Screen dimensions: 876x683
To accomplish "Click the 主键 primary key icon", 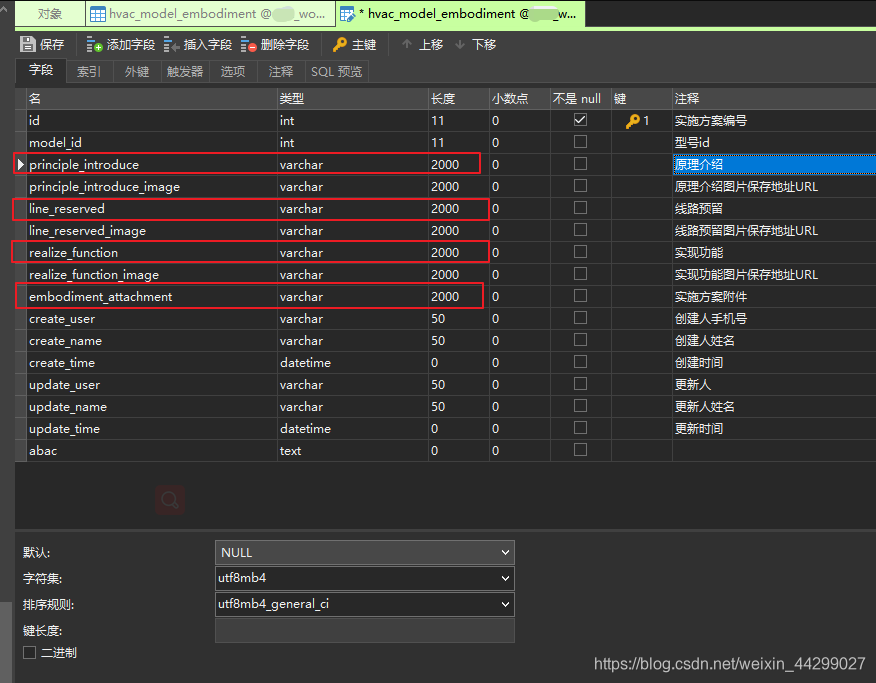I will [x=342, y=44].
